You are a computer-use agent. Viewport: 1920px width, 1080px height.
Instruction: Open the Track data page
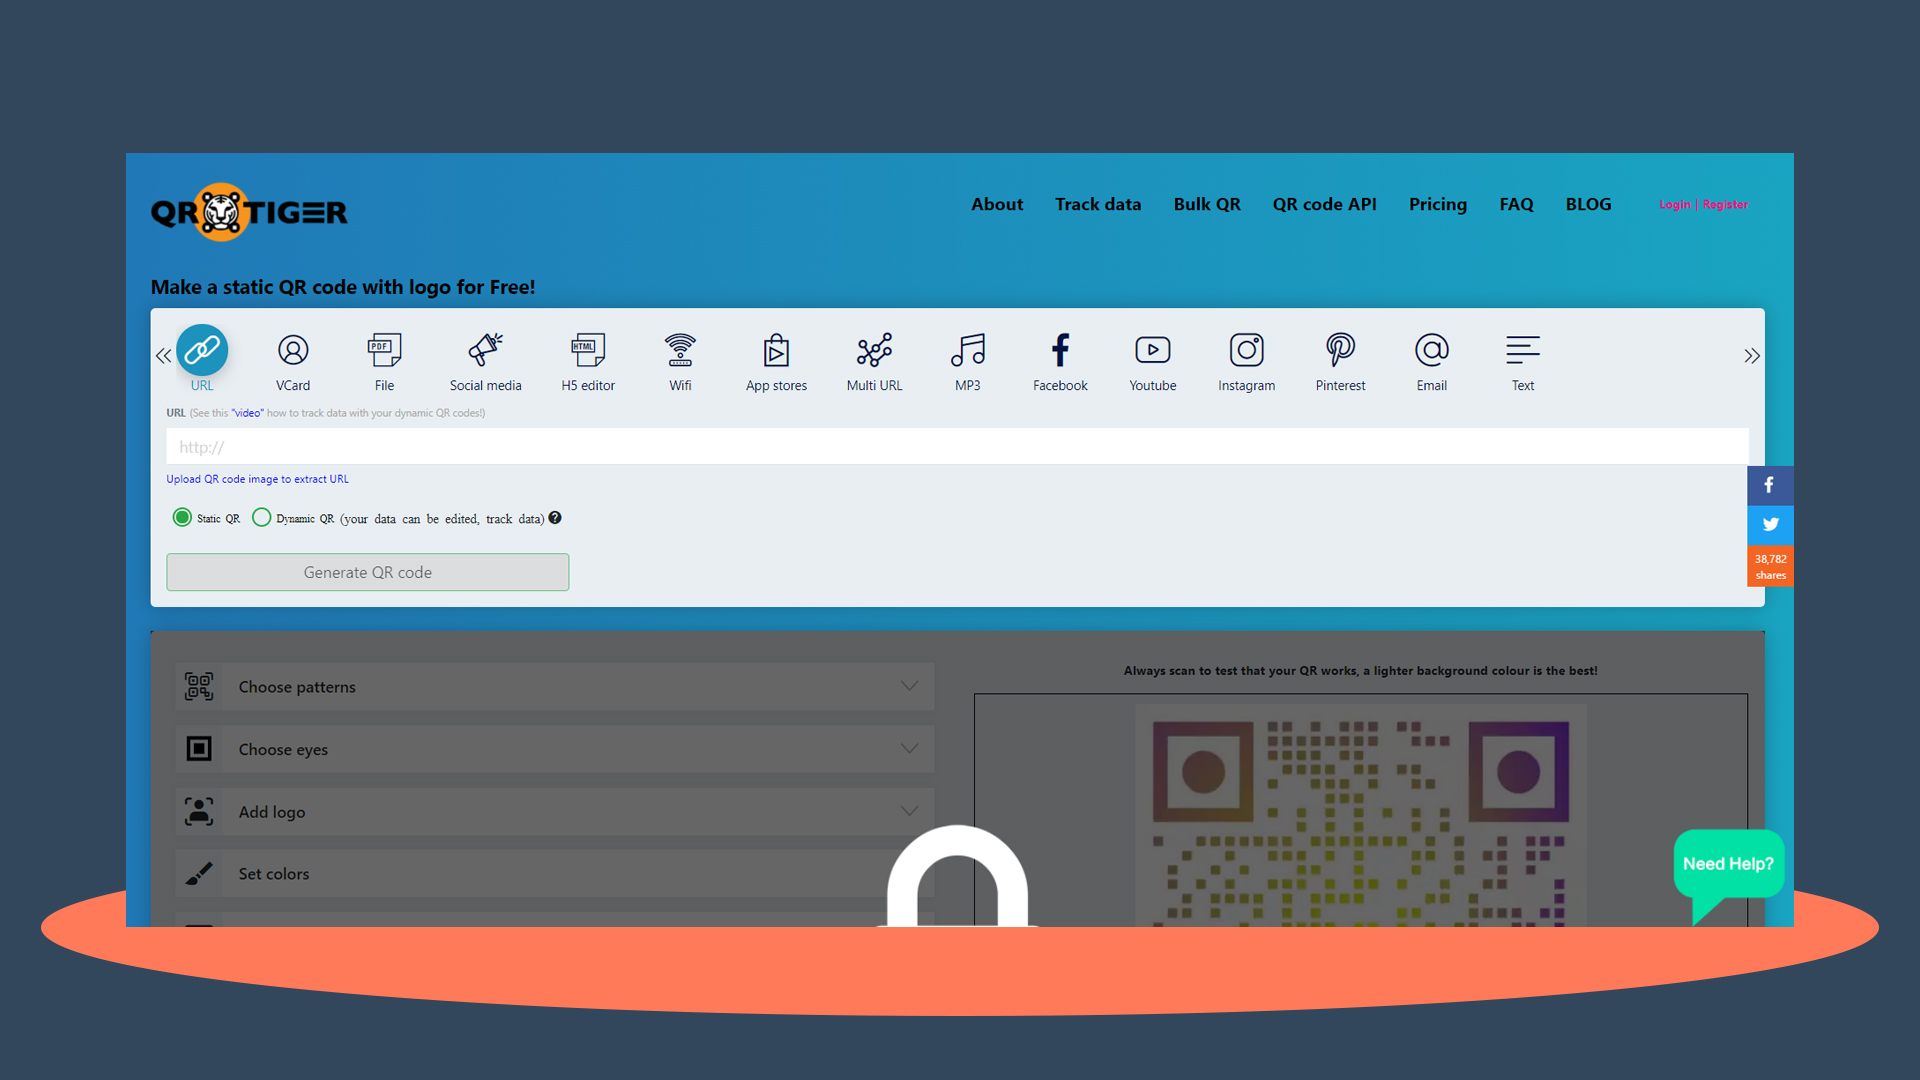(x=1098, y=204)
